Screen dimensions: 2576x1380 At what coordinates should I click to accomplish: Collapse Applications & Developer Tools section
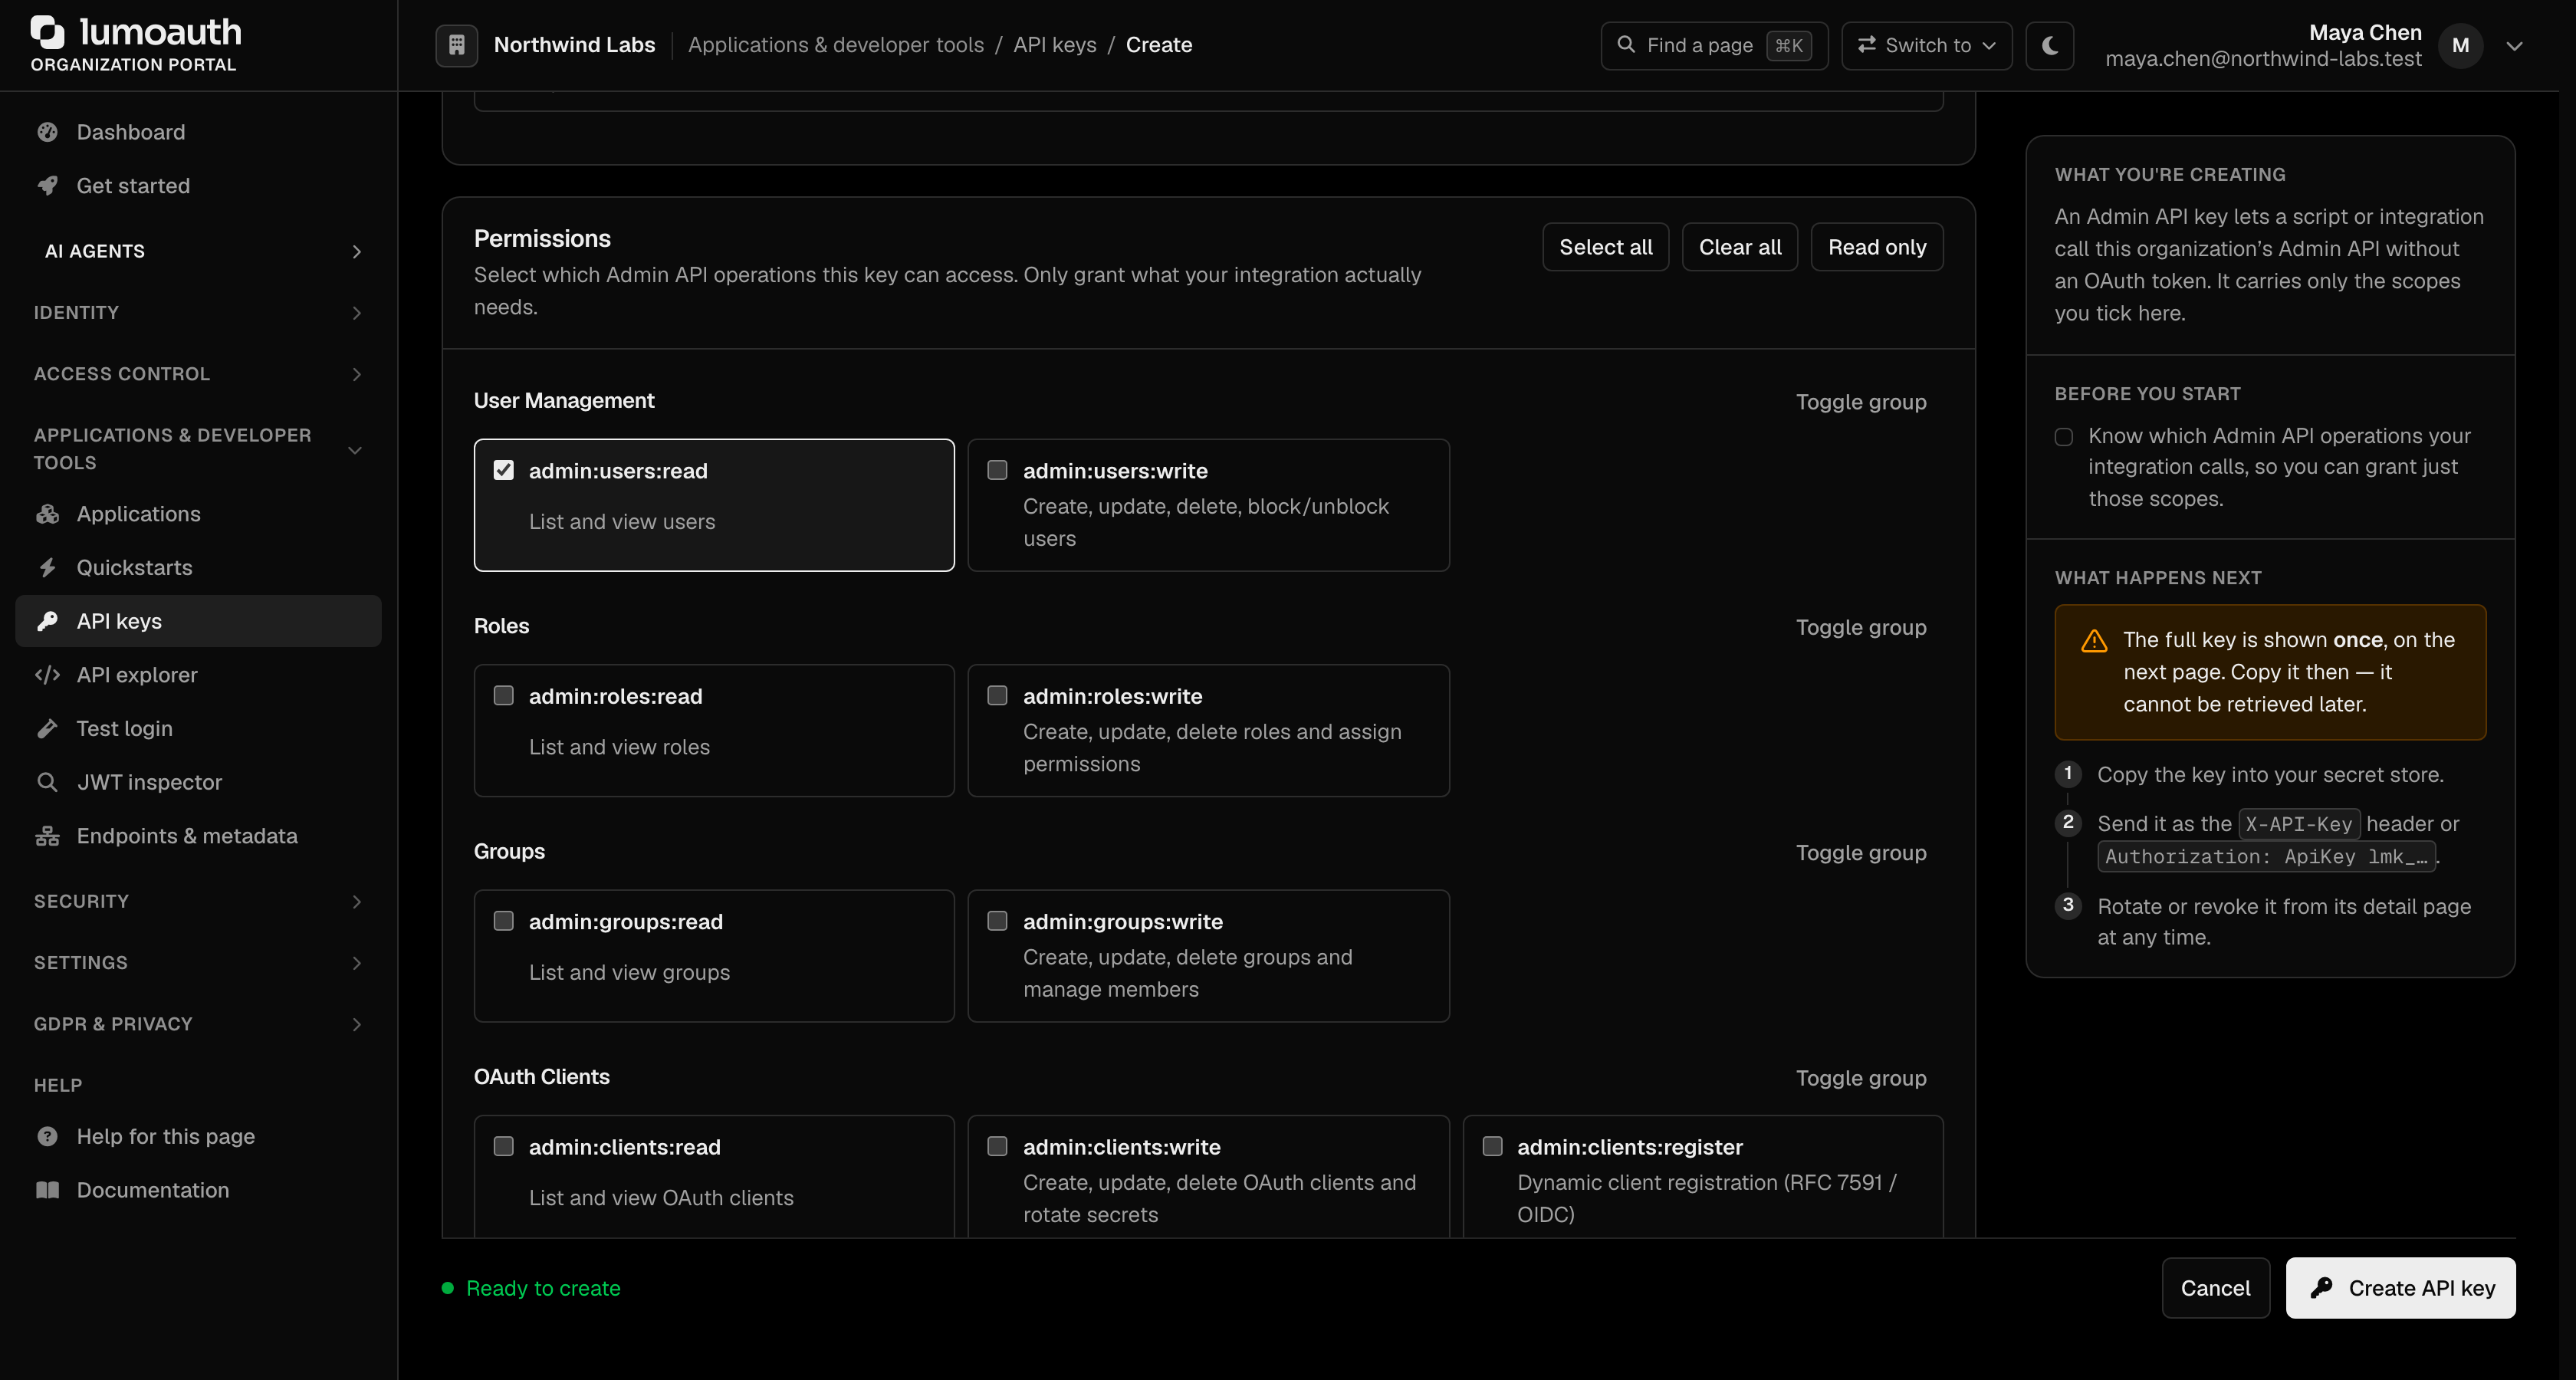pyautogui.click(x=198, y=449)
